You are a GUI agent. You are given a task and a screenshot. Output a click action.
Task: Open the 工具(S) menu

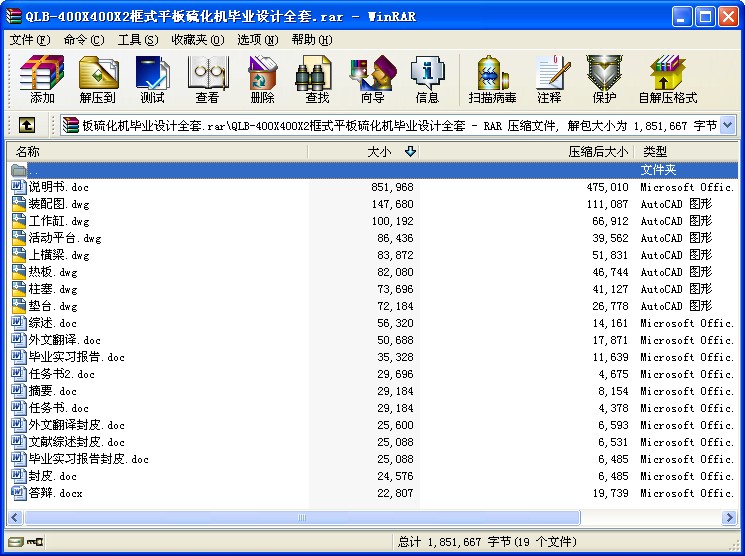[137, 40]
